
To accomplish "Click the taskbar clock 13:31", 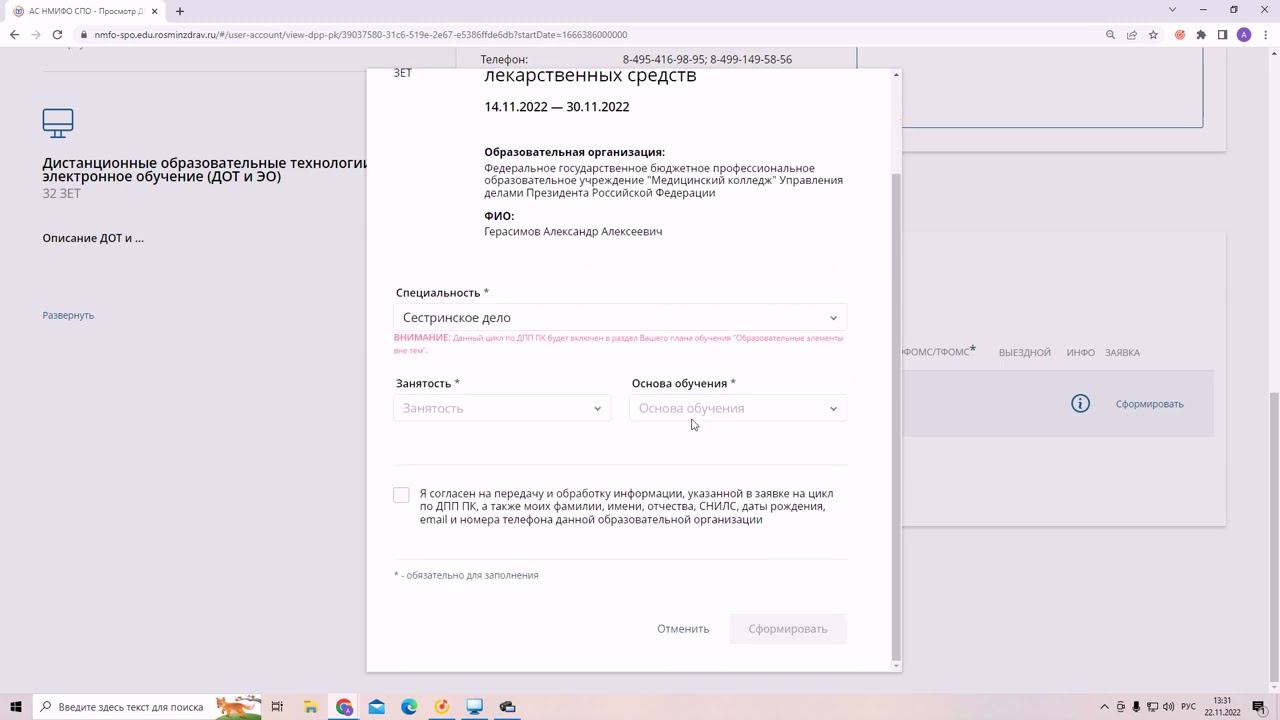I will tap(1222, 707).
